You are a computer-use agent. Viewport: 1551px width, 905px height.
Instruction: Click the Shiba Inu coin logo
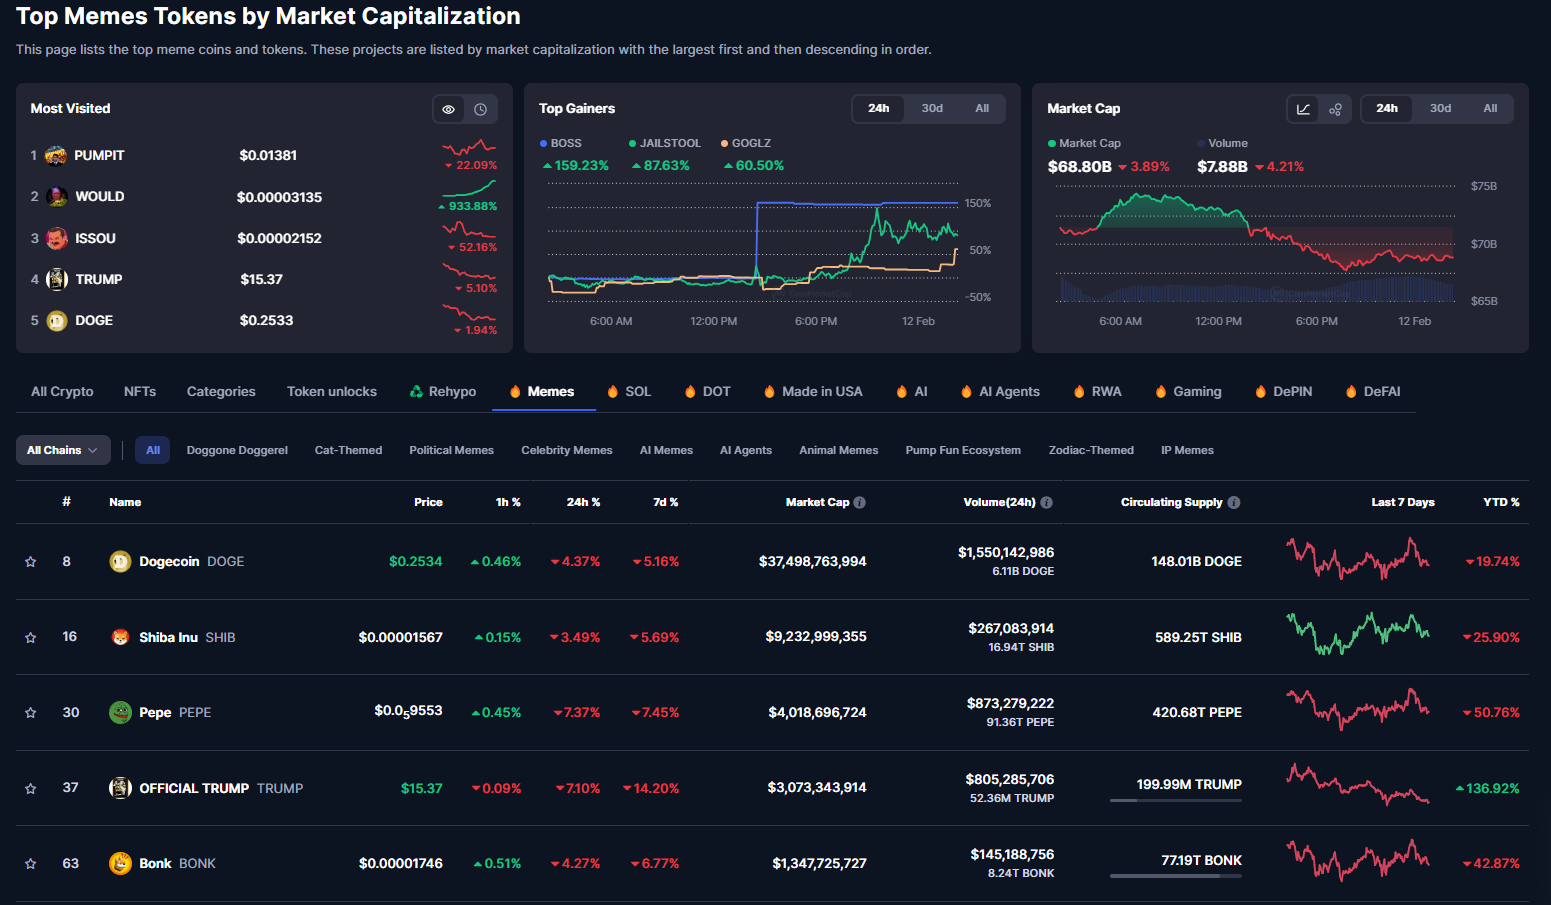120,637
